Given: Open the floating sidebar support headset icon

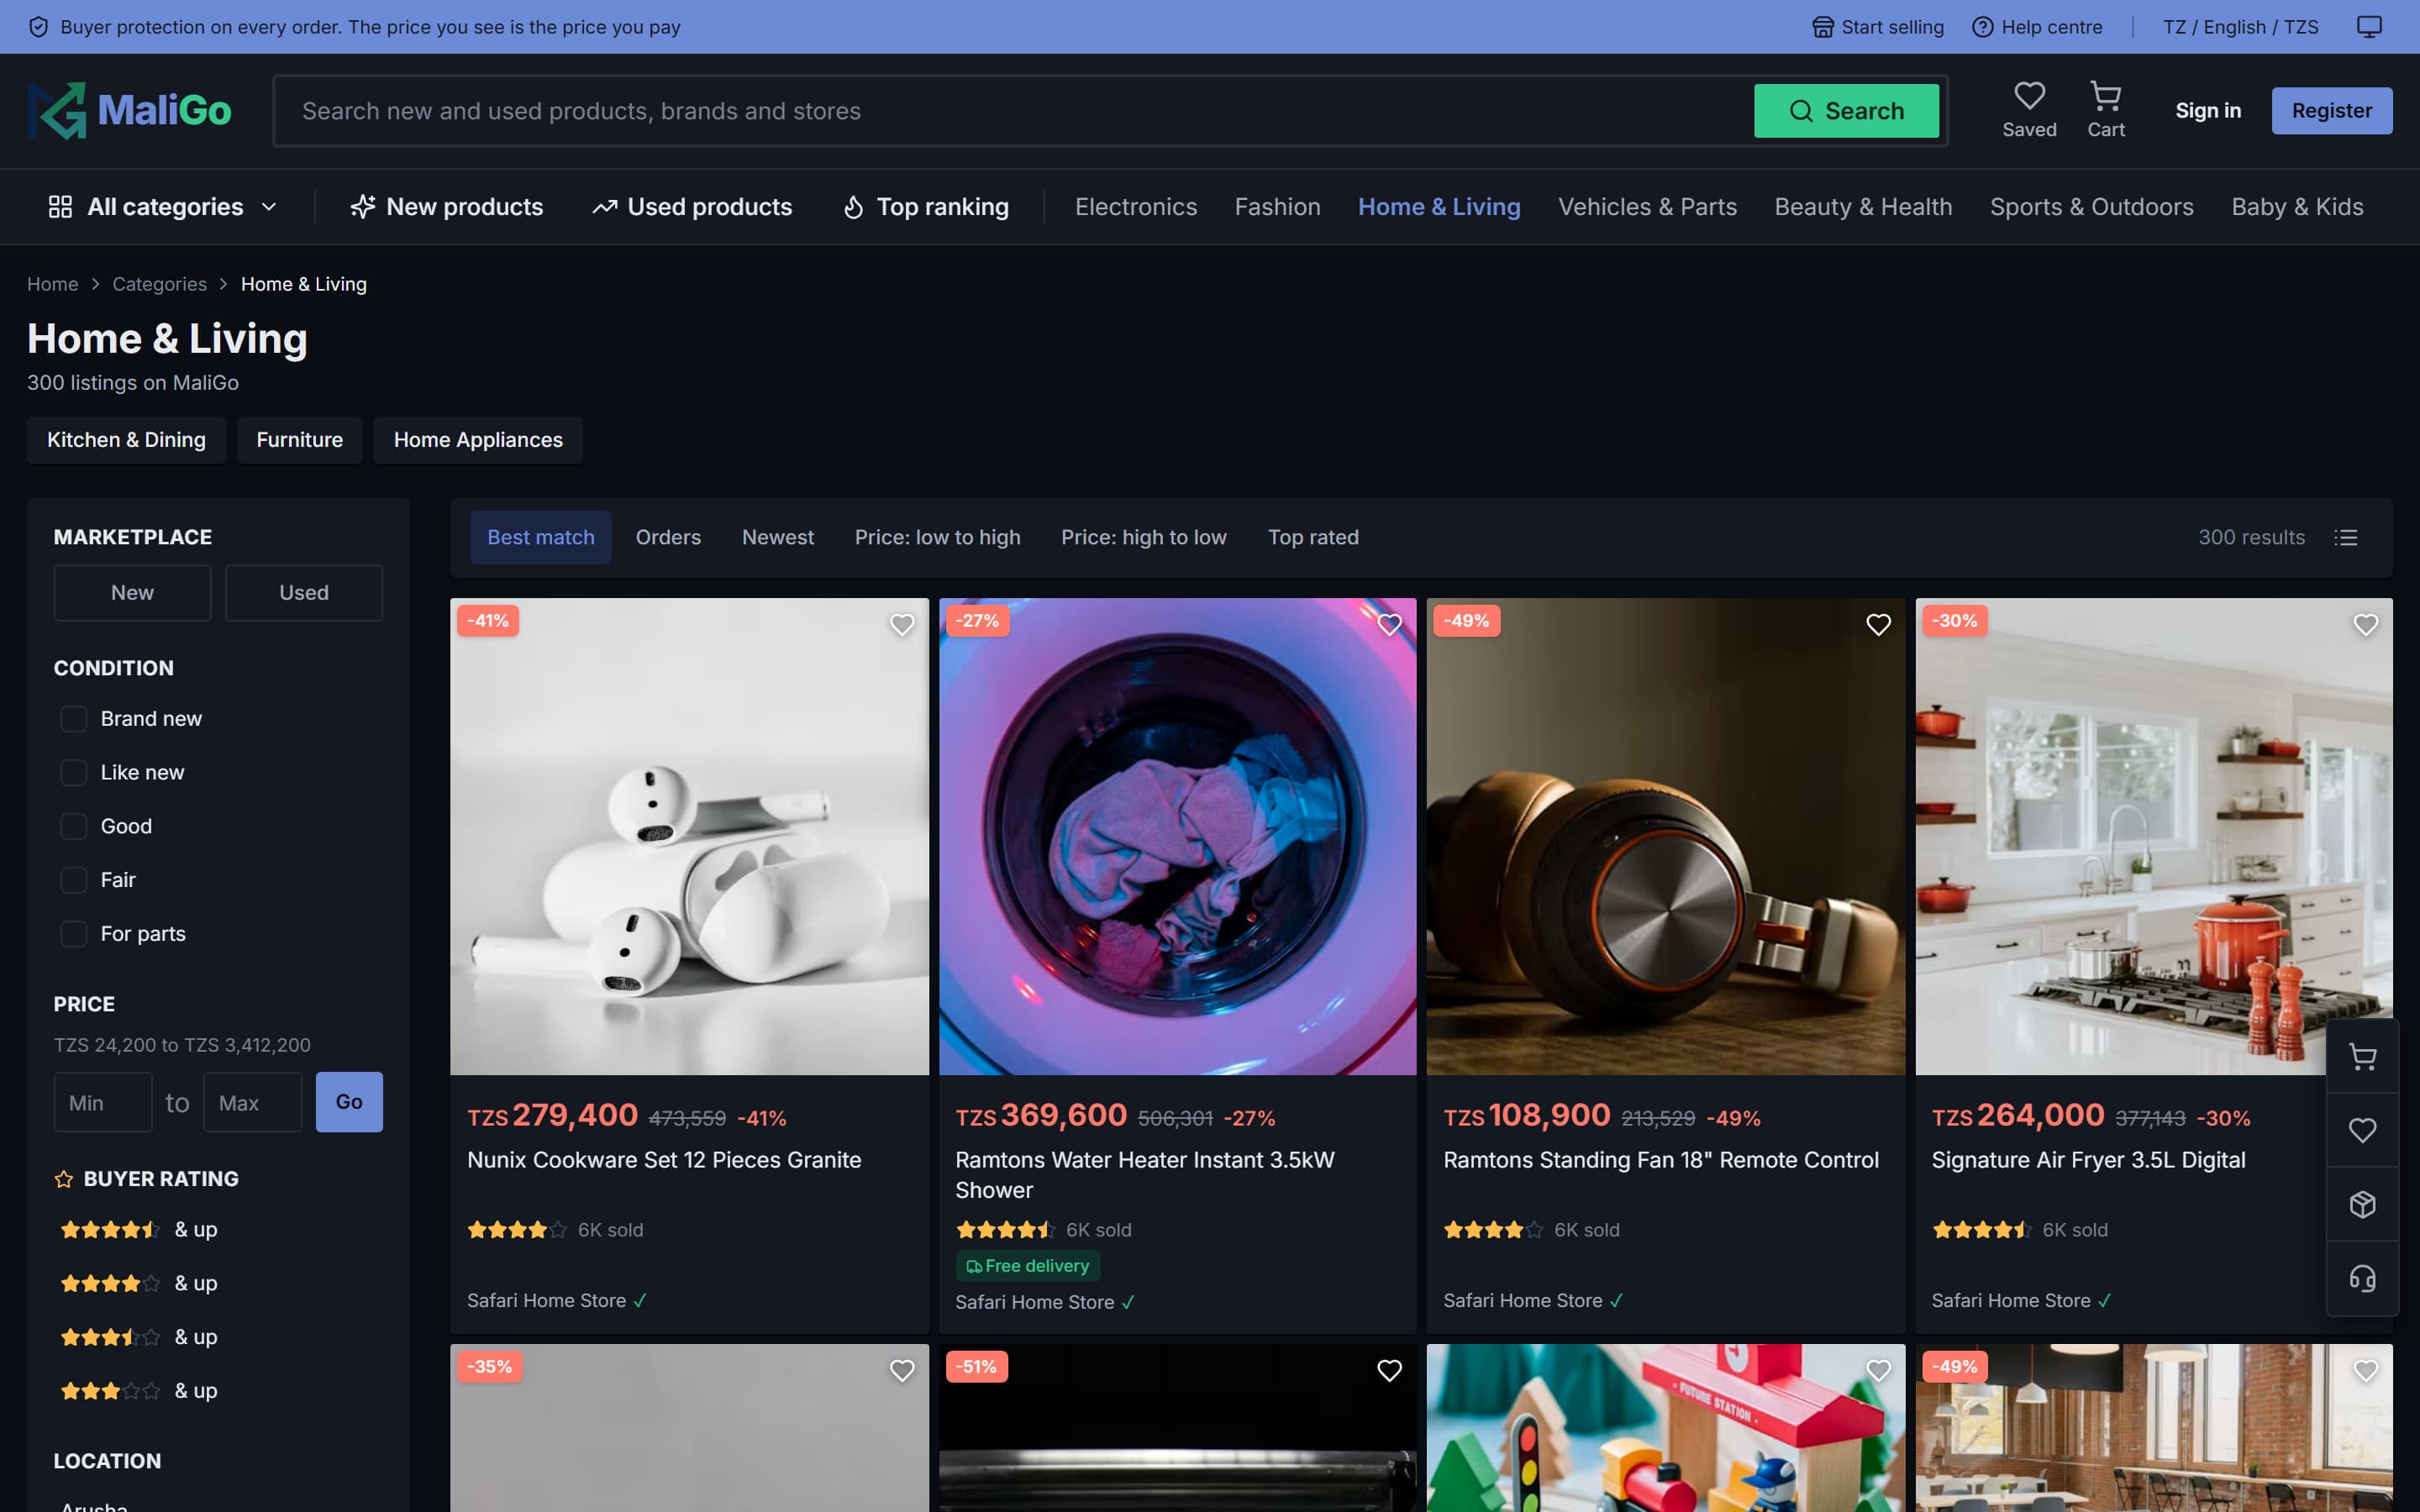Looking at the screenshot, I should coord(2362,1278).
